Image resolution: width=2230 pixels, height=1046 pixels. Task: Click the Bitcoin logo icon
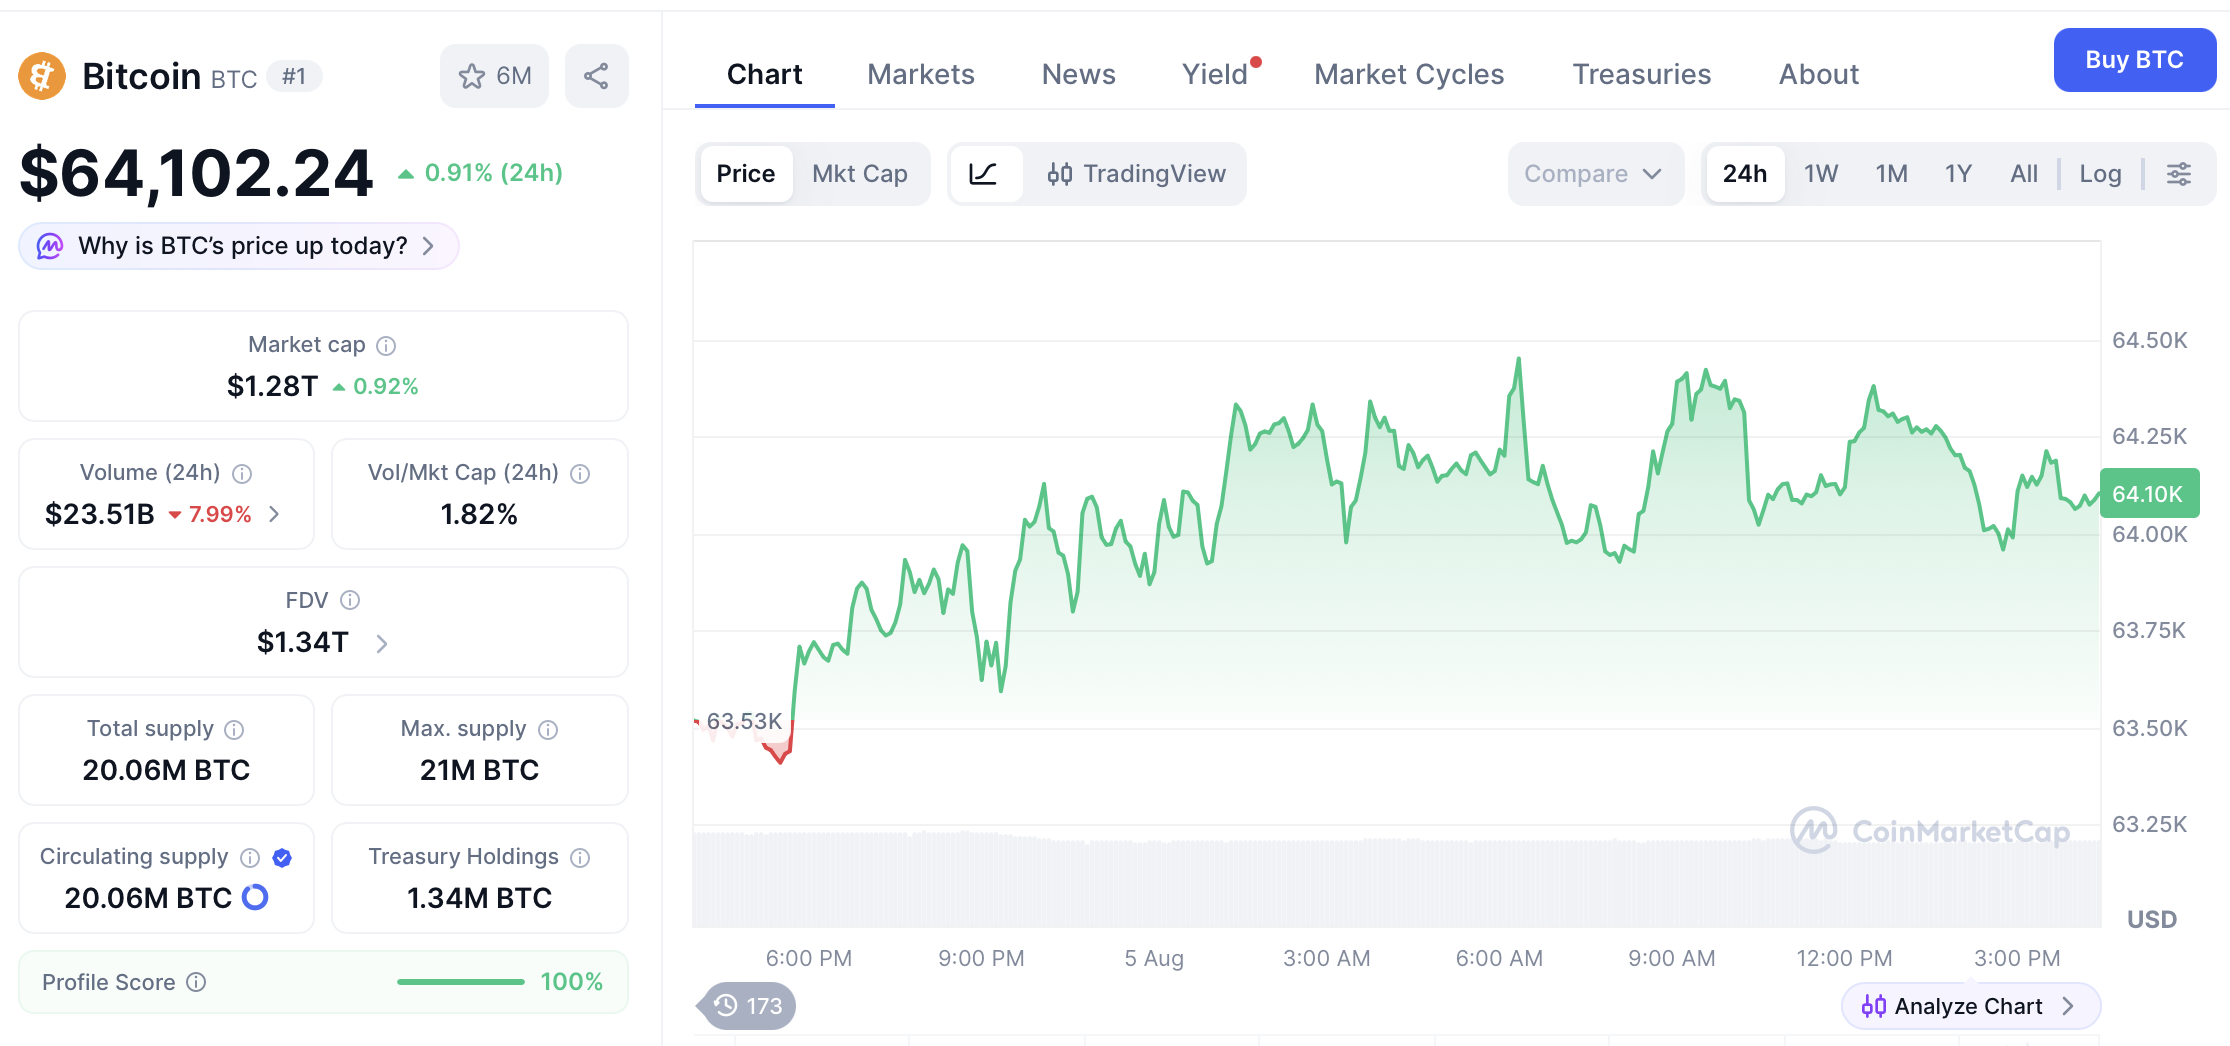tap(42, 76)
